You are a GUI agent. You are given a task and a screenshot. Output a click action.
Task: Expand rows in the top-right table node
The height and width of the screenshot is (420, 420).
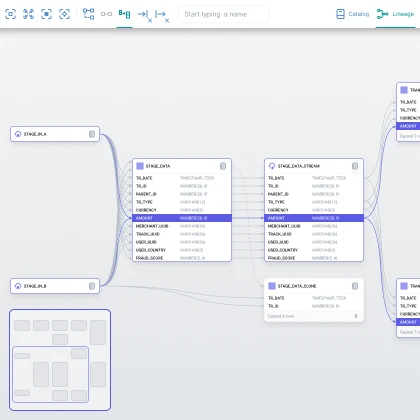pos(408,136)
